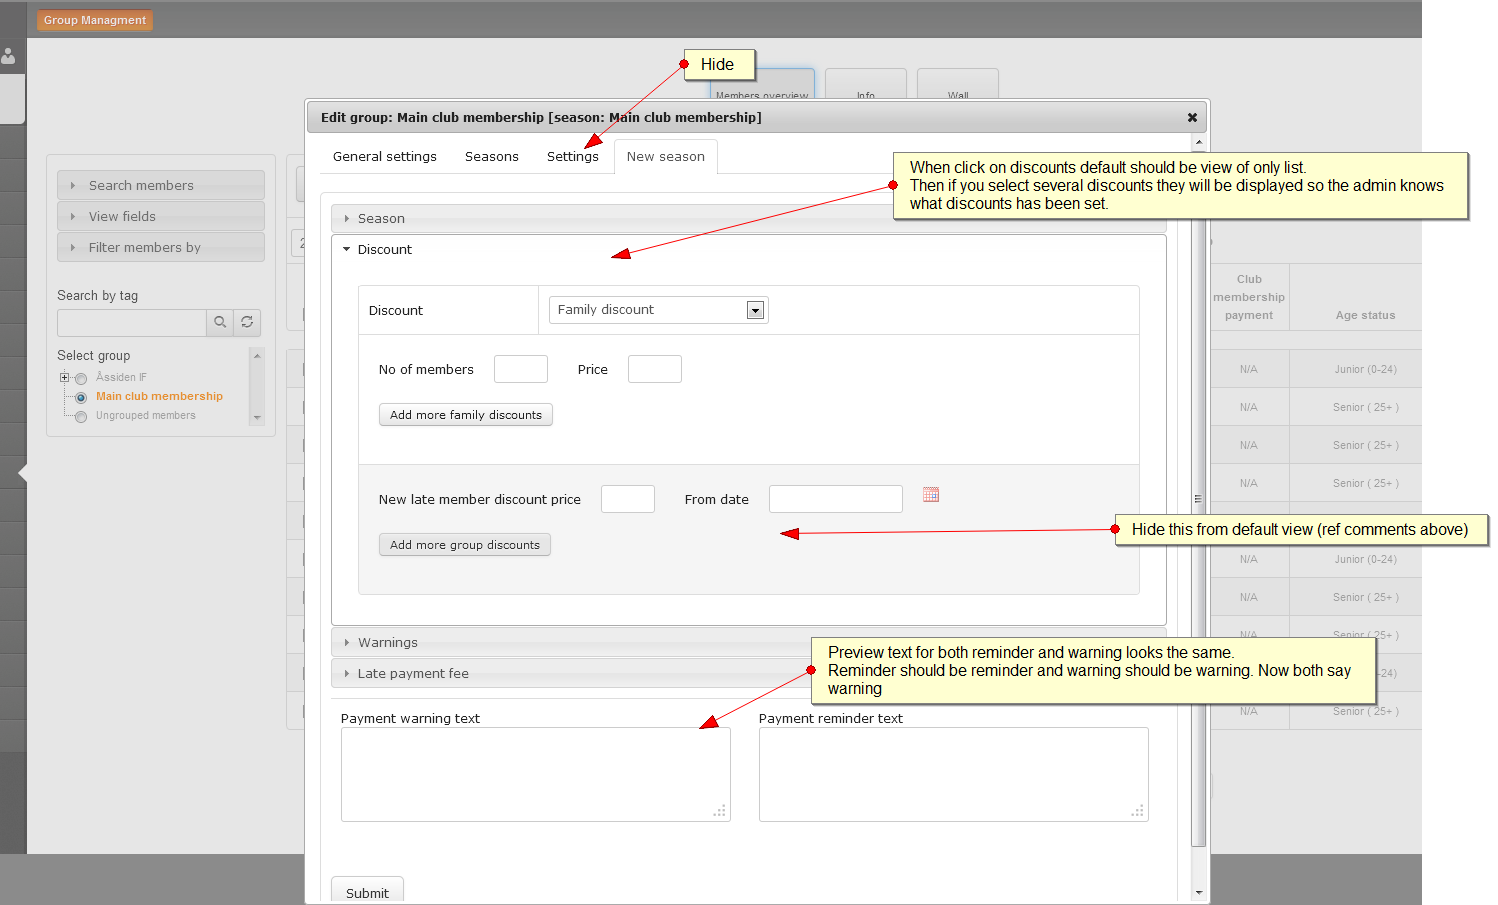Click the Ungrouped members group label
The width and height of the screenshot is (1498, 905).
pos(146,415)
